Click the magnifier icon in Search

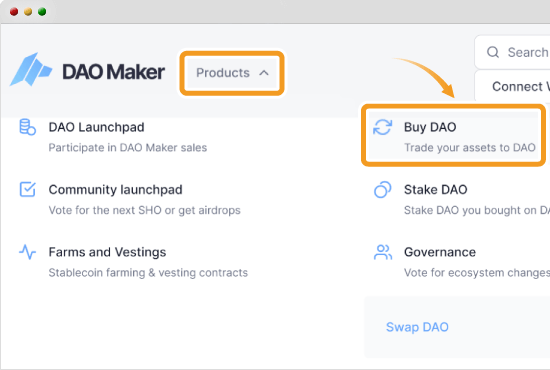point(493,52)
